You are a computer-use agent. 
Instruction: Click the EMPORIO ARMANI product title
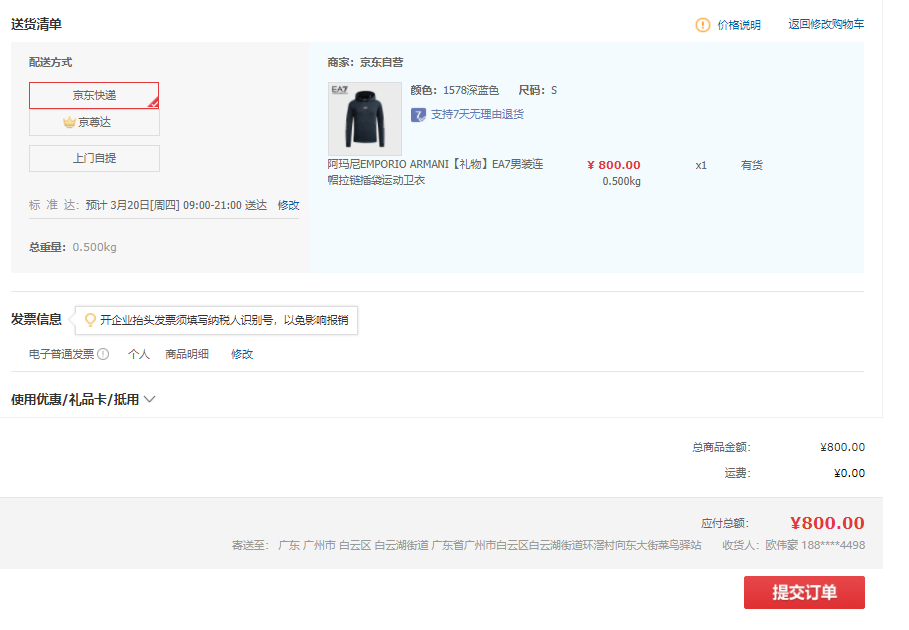[x=435, y=172]
